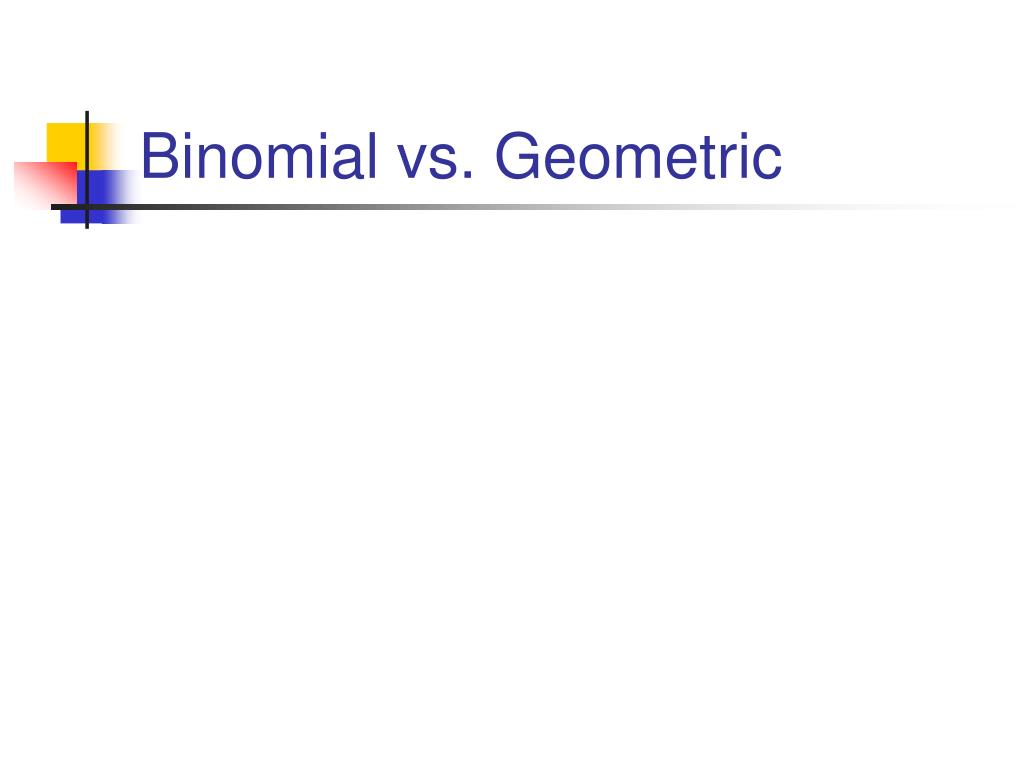The image size is (1024, 768).
Task: Click the final letter c in Geometric
Action: [767, 162]
